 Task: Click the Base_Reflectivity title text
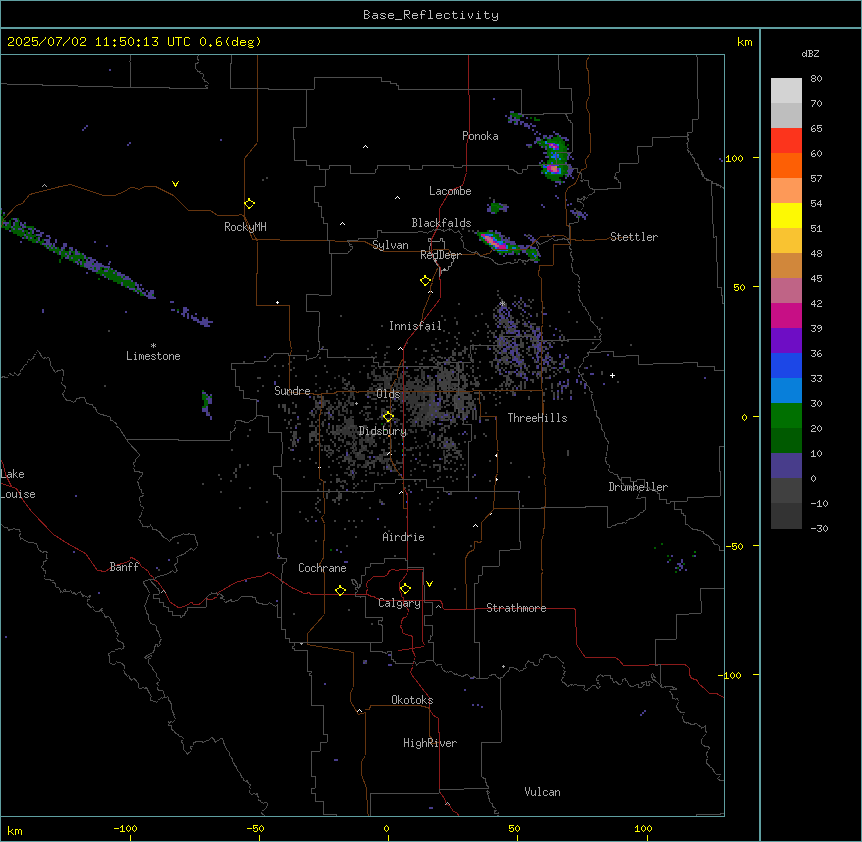coord(431,15)
